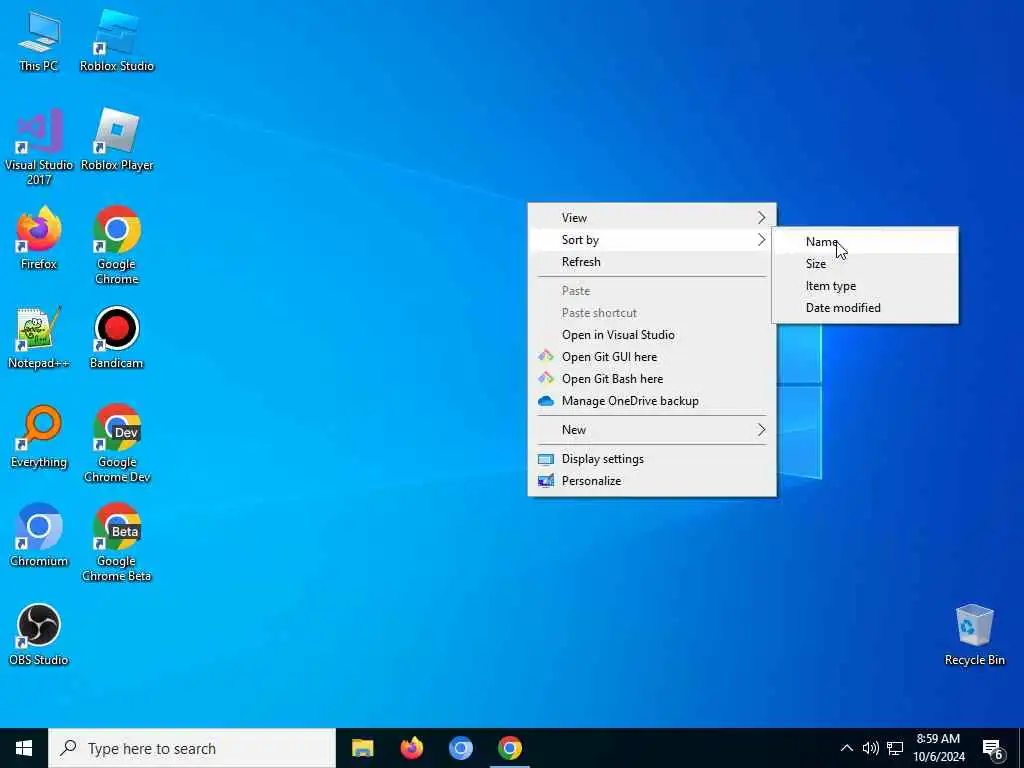Launch Firefox from the taskbar

pos(411,748)
